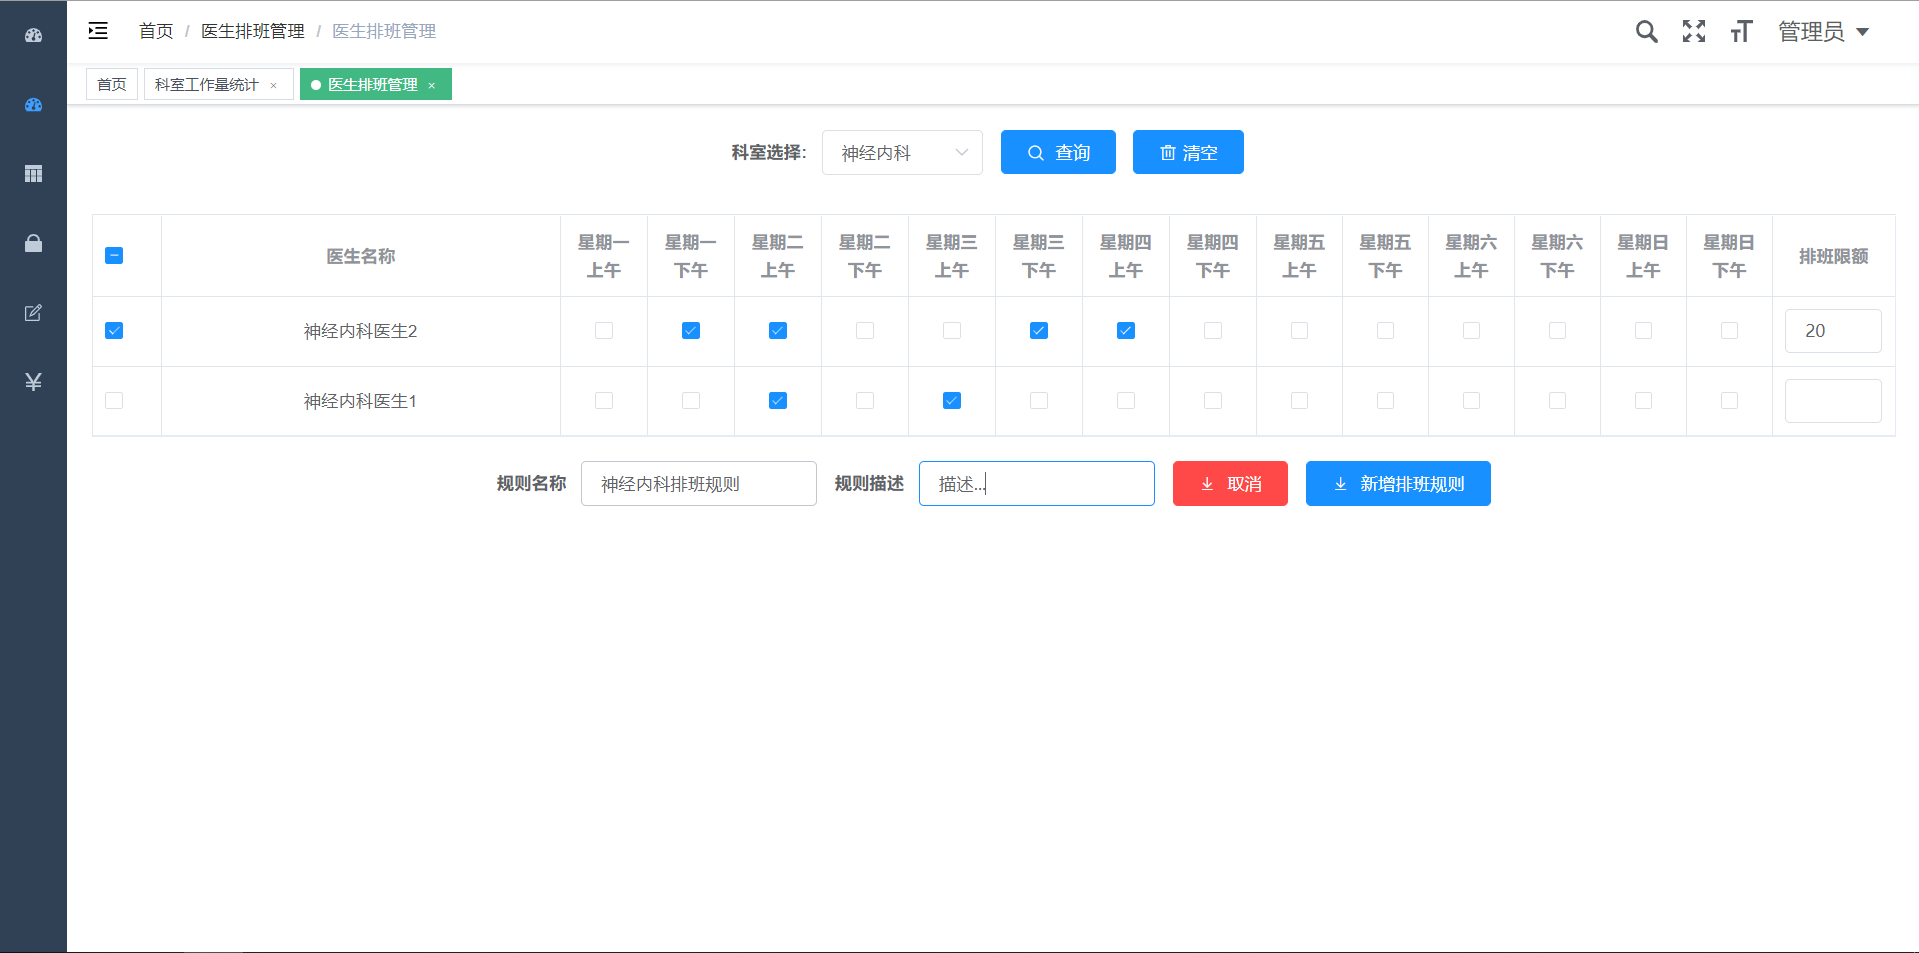Click the 查询 search button
Screen dimensions: 1919x953
click(1058, 152)
